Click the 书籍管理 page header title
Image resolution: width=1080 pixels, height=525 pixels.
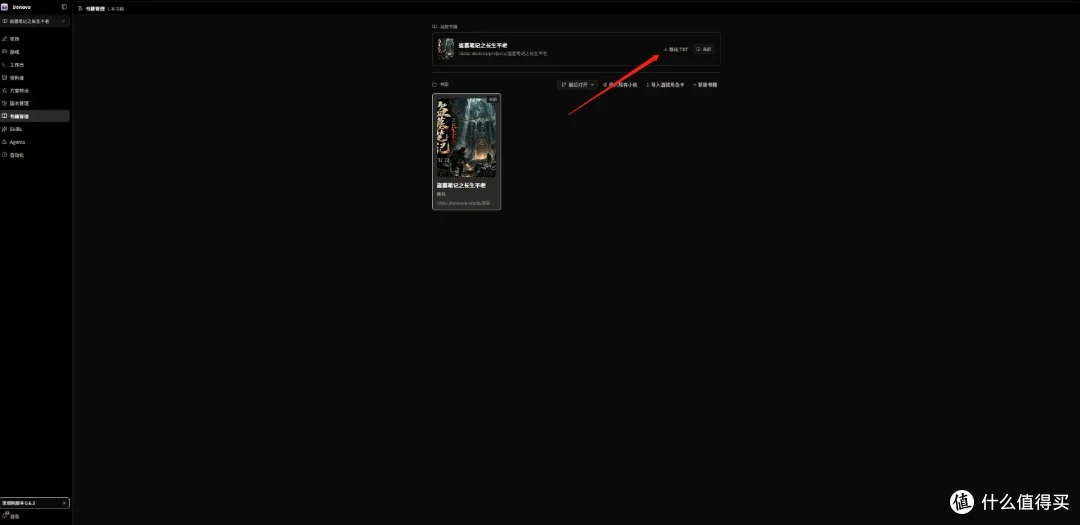tap(96, 8)
